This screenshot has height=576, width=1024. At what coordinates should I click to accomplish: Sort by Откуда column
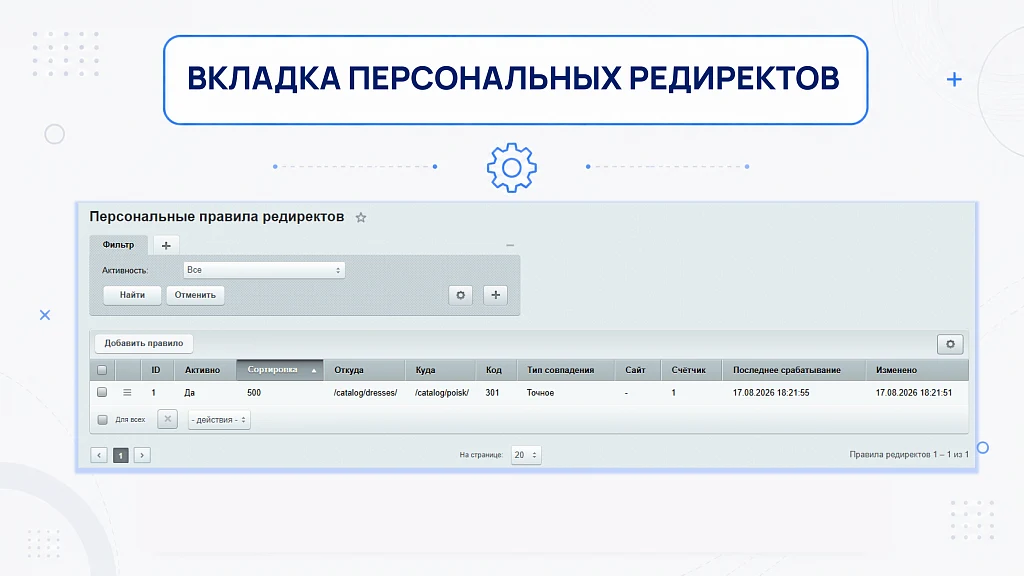[x=364, y=370]
